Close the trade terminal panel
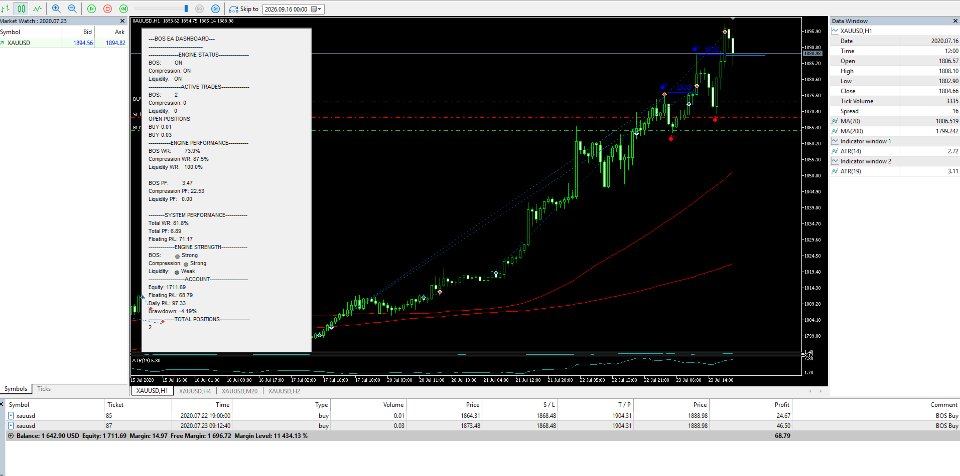 pos(2,404)
